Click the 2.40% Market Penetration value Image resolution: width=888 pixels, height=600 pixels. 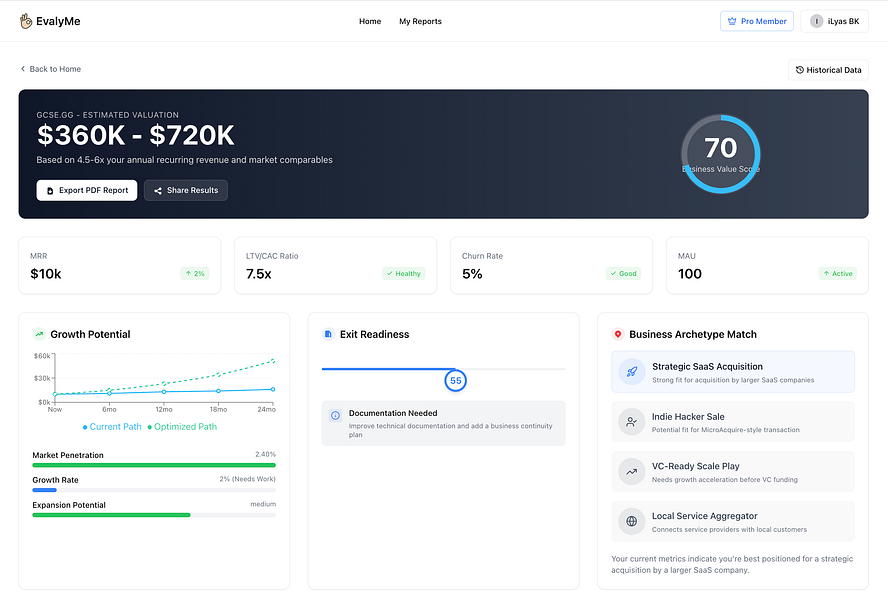265,454
